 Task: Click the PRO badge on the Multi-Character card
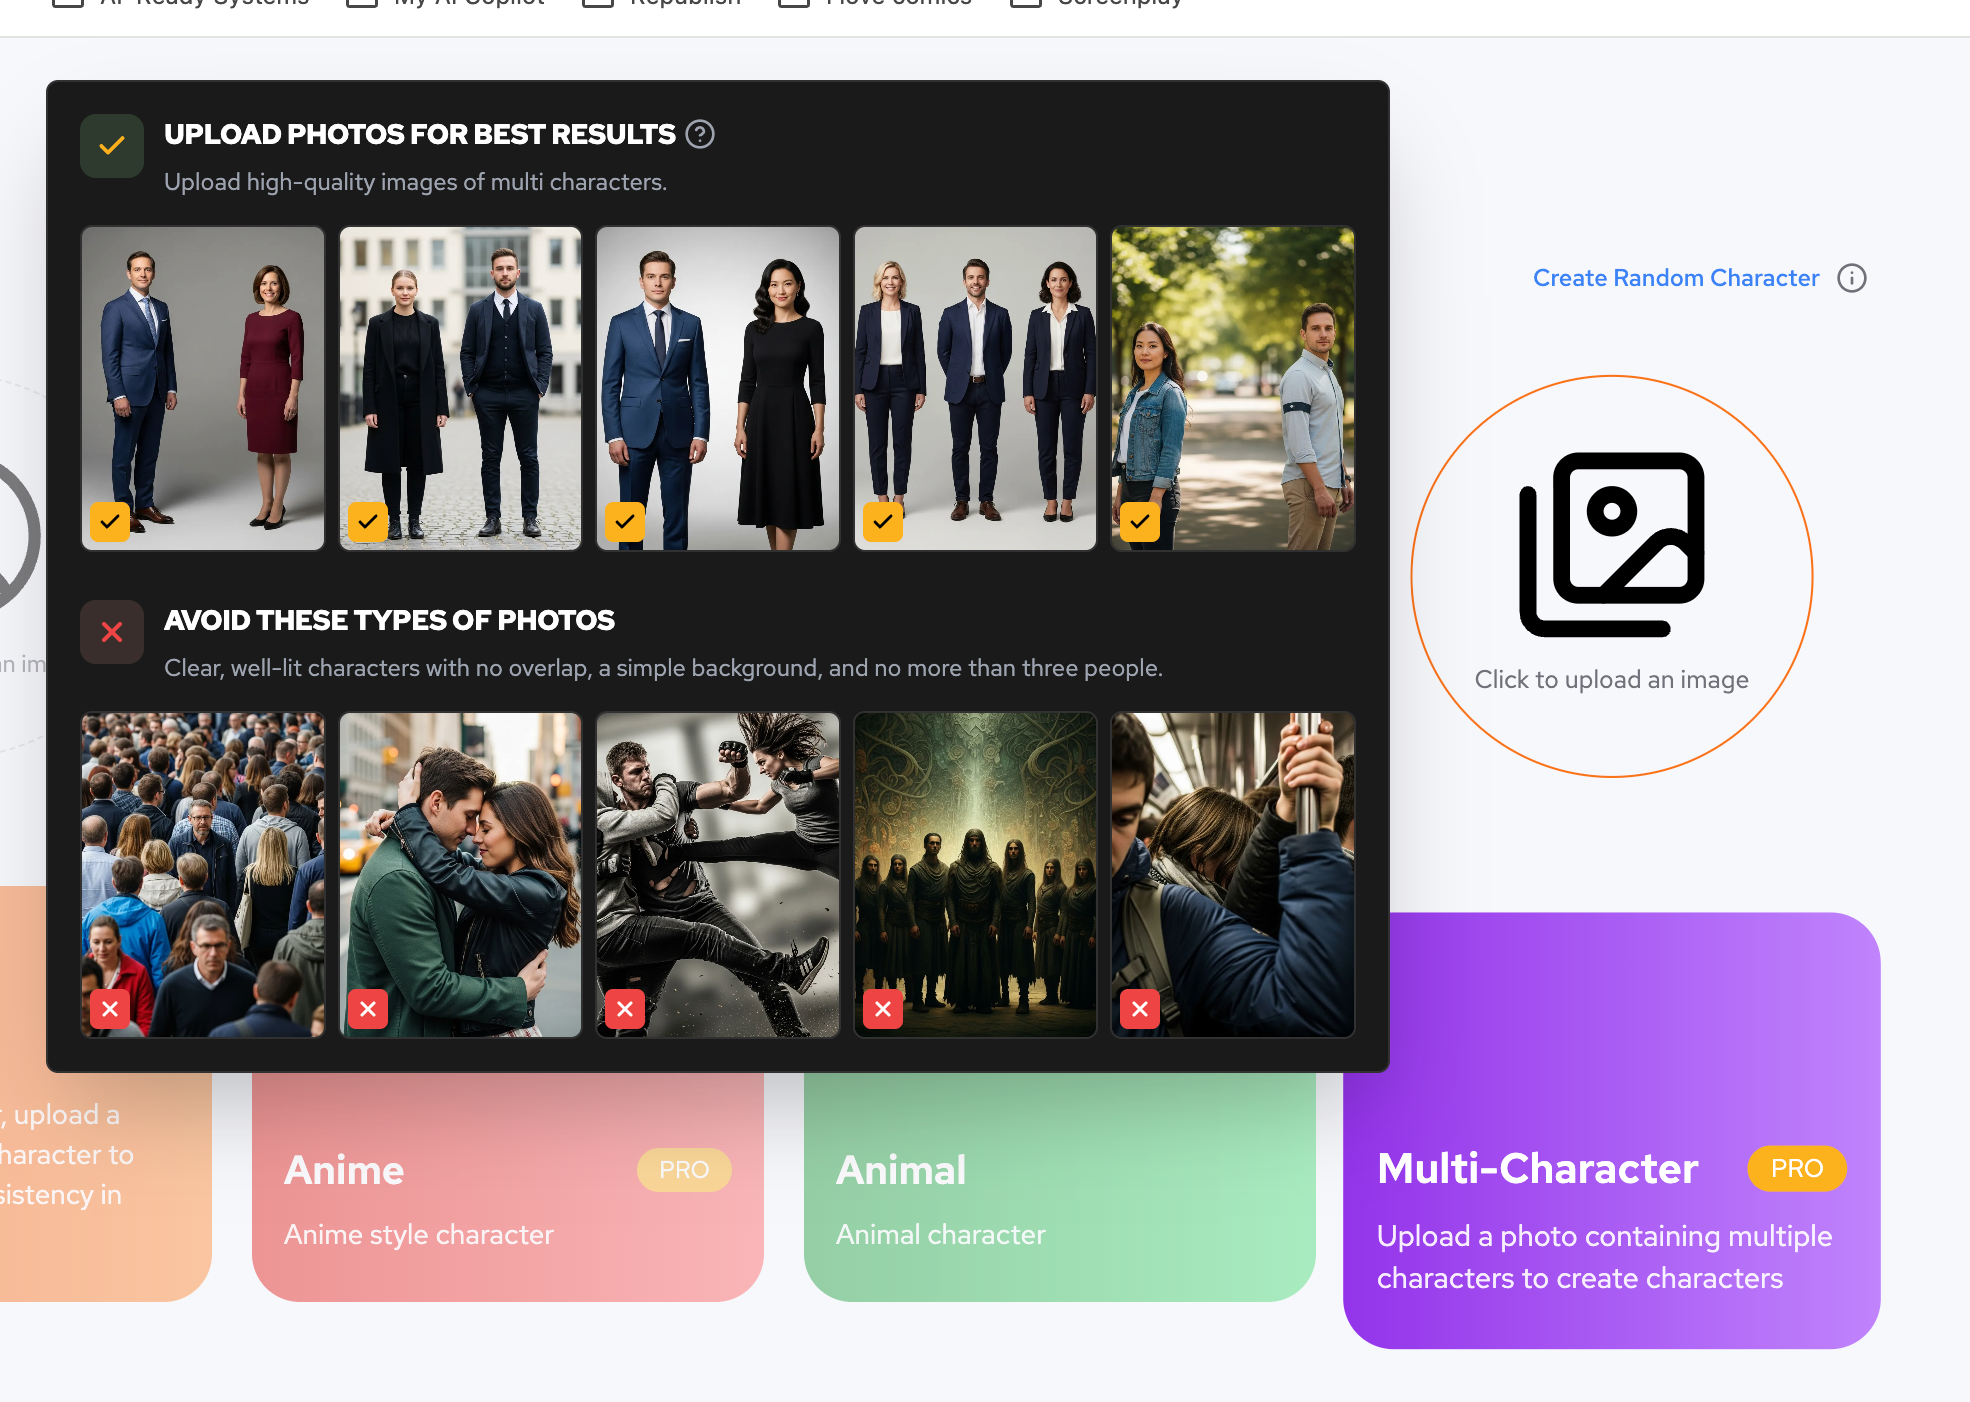pyautogui.click(x=1797, y=1168)
